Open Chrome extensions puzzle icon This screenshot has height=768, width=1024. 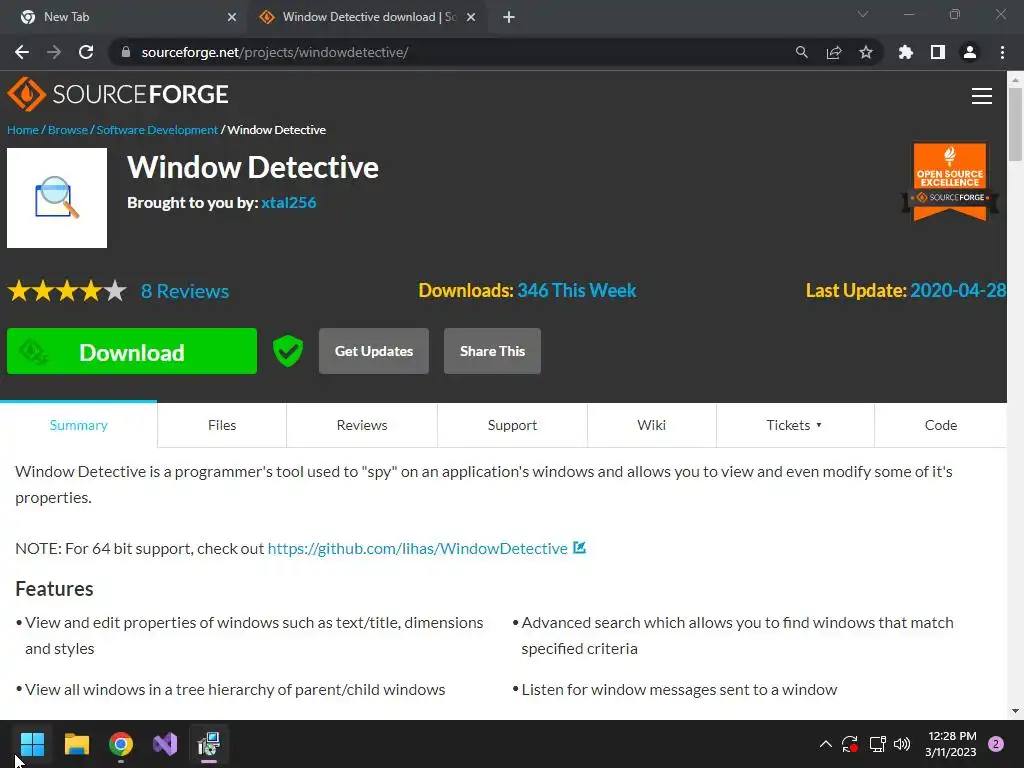tap(906, 52)
